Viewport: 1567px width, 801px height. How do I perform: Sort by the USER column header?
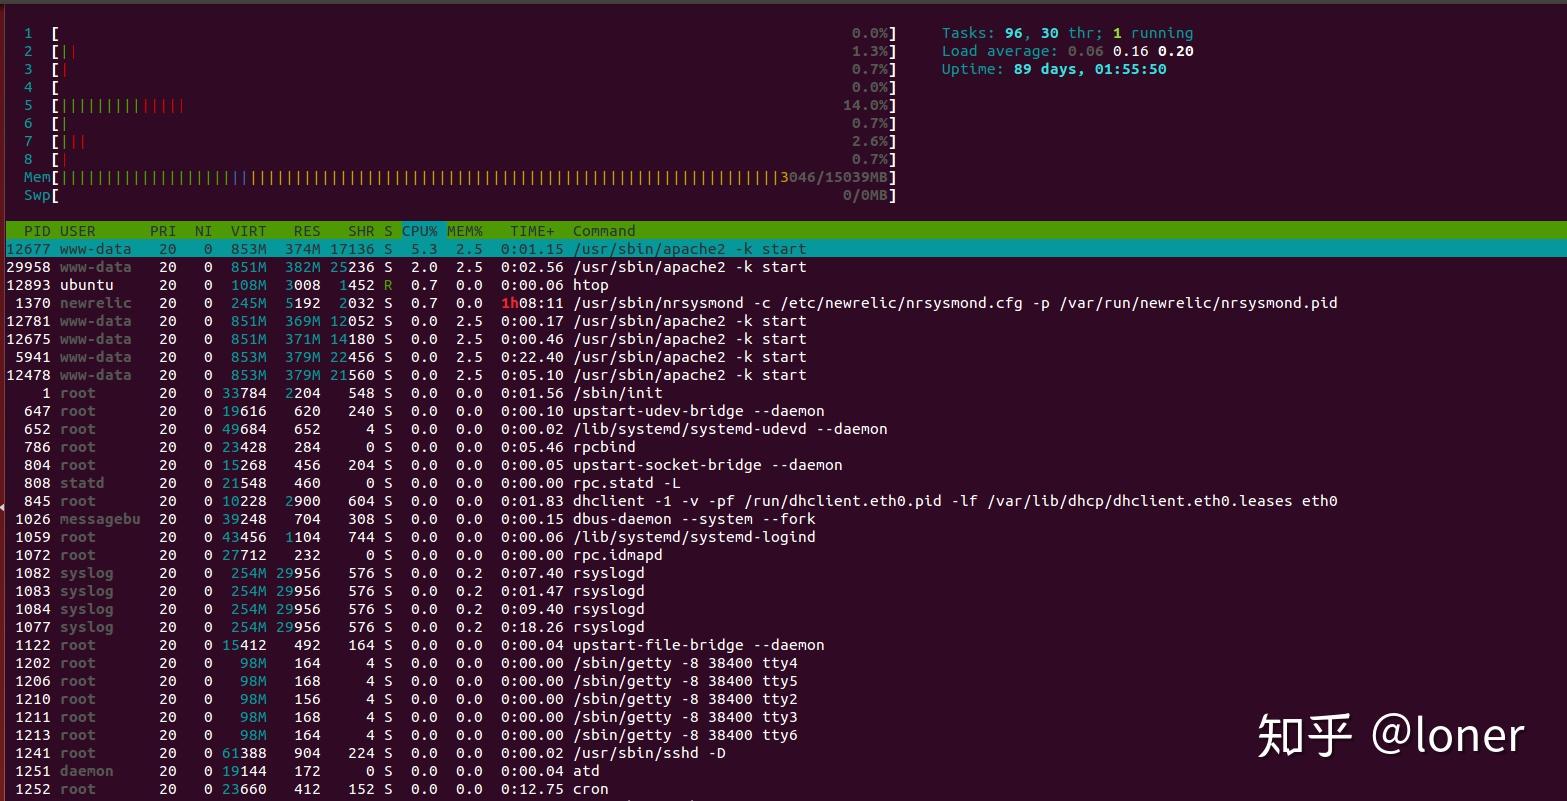(x=77, y=231)
